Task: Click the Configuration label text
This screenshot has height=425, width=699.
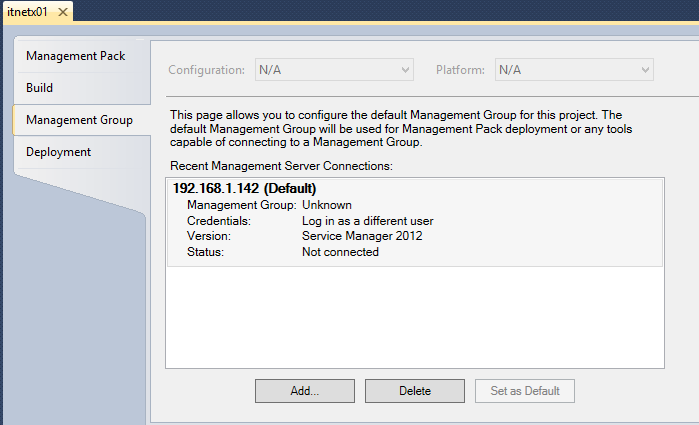Action: (206, 70)
